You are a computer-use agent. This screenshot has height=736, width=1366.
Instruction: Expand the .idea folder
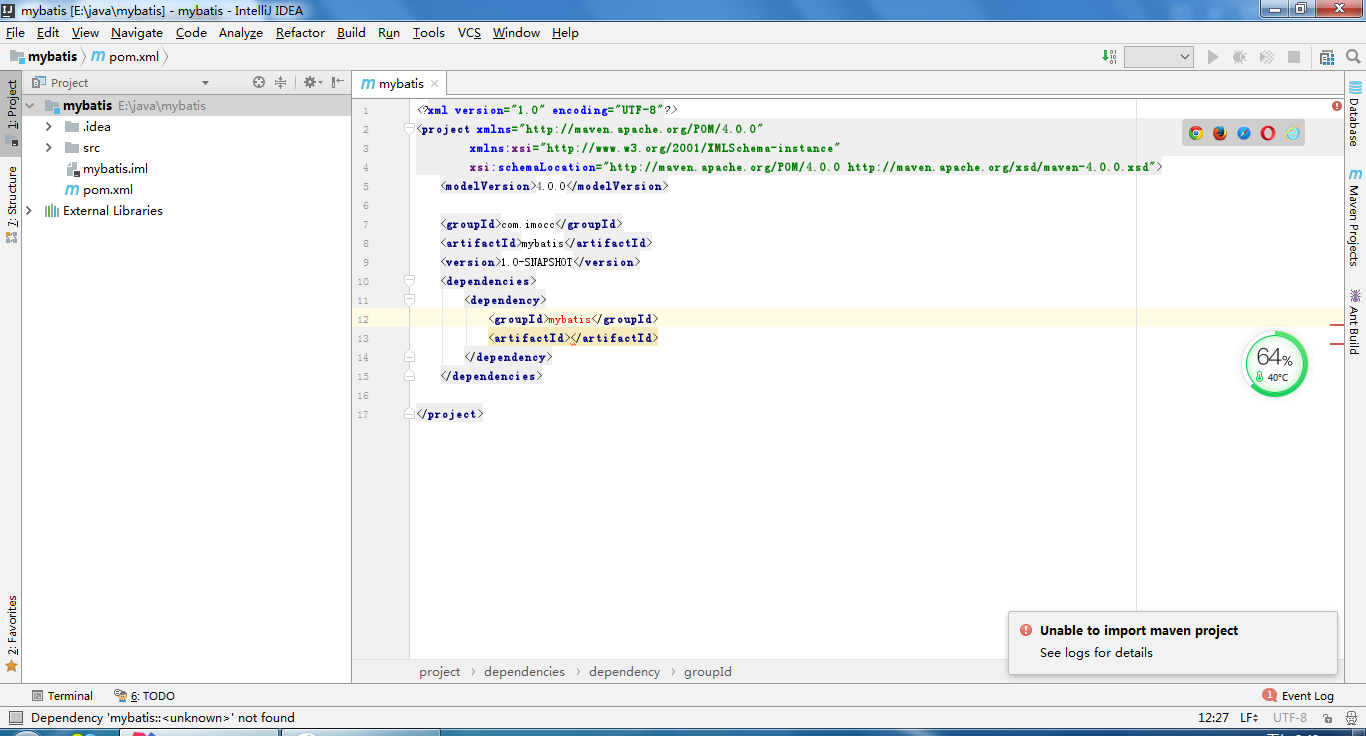click(x=48, y=127)
